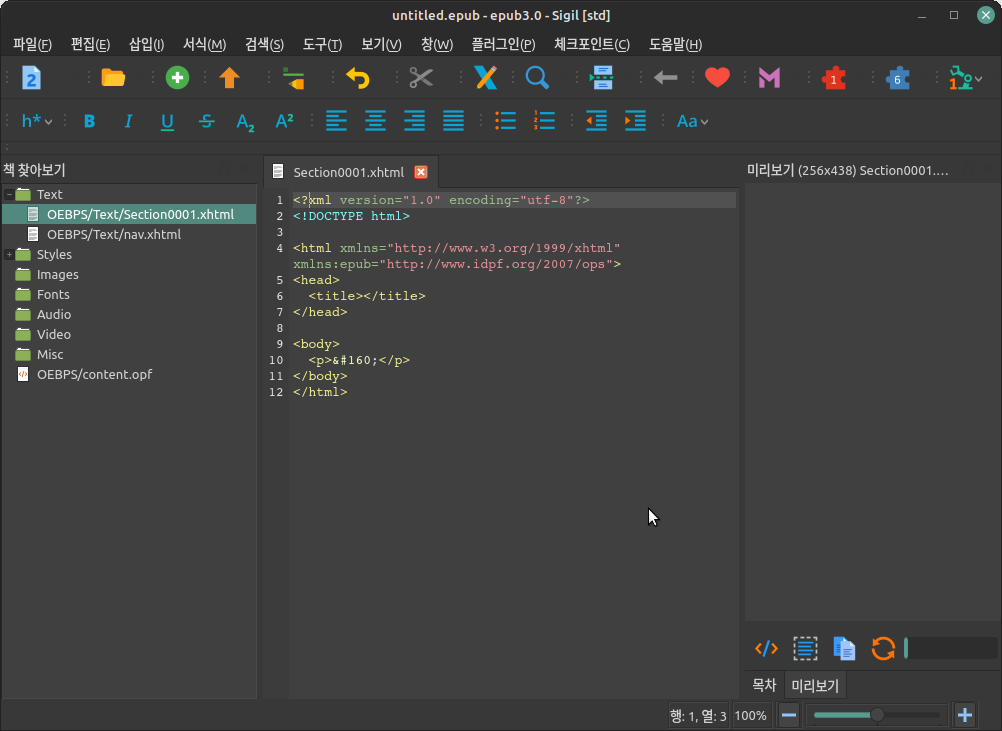Image resolution: width=1002 pixels, height=731 pixels.
Task: Open the 도움말(H) menu
Action: tap(675, 44)
